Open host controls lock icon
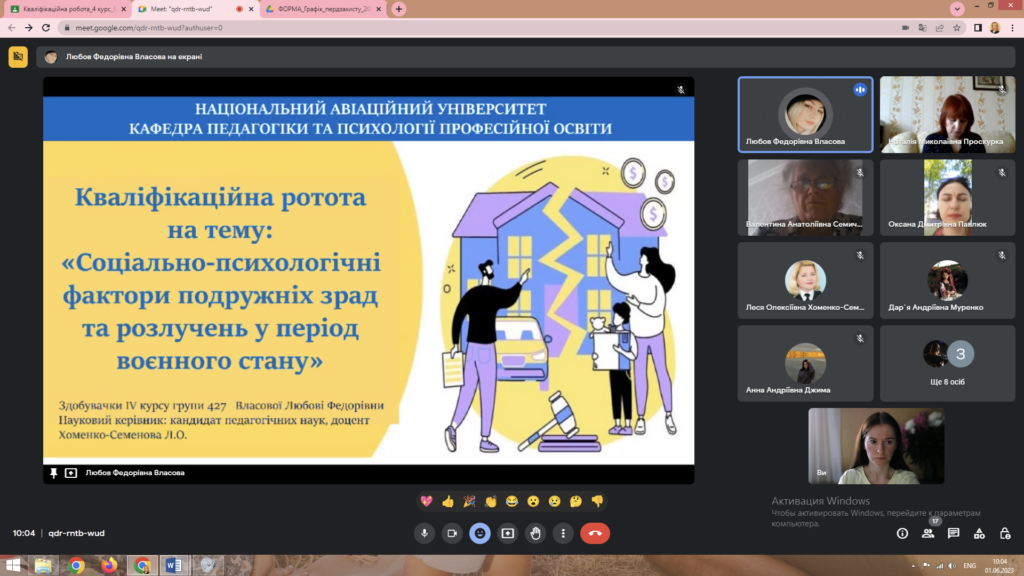This screenshot has width=1024, height=576. (1004, 533)
